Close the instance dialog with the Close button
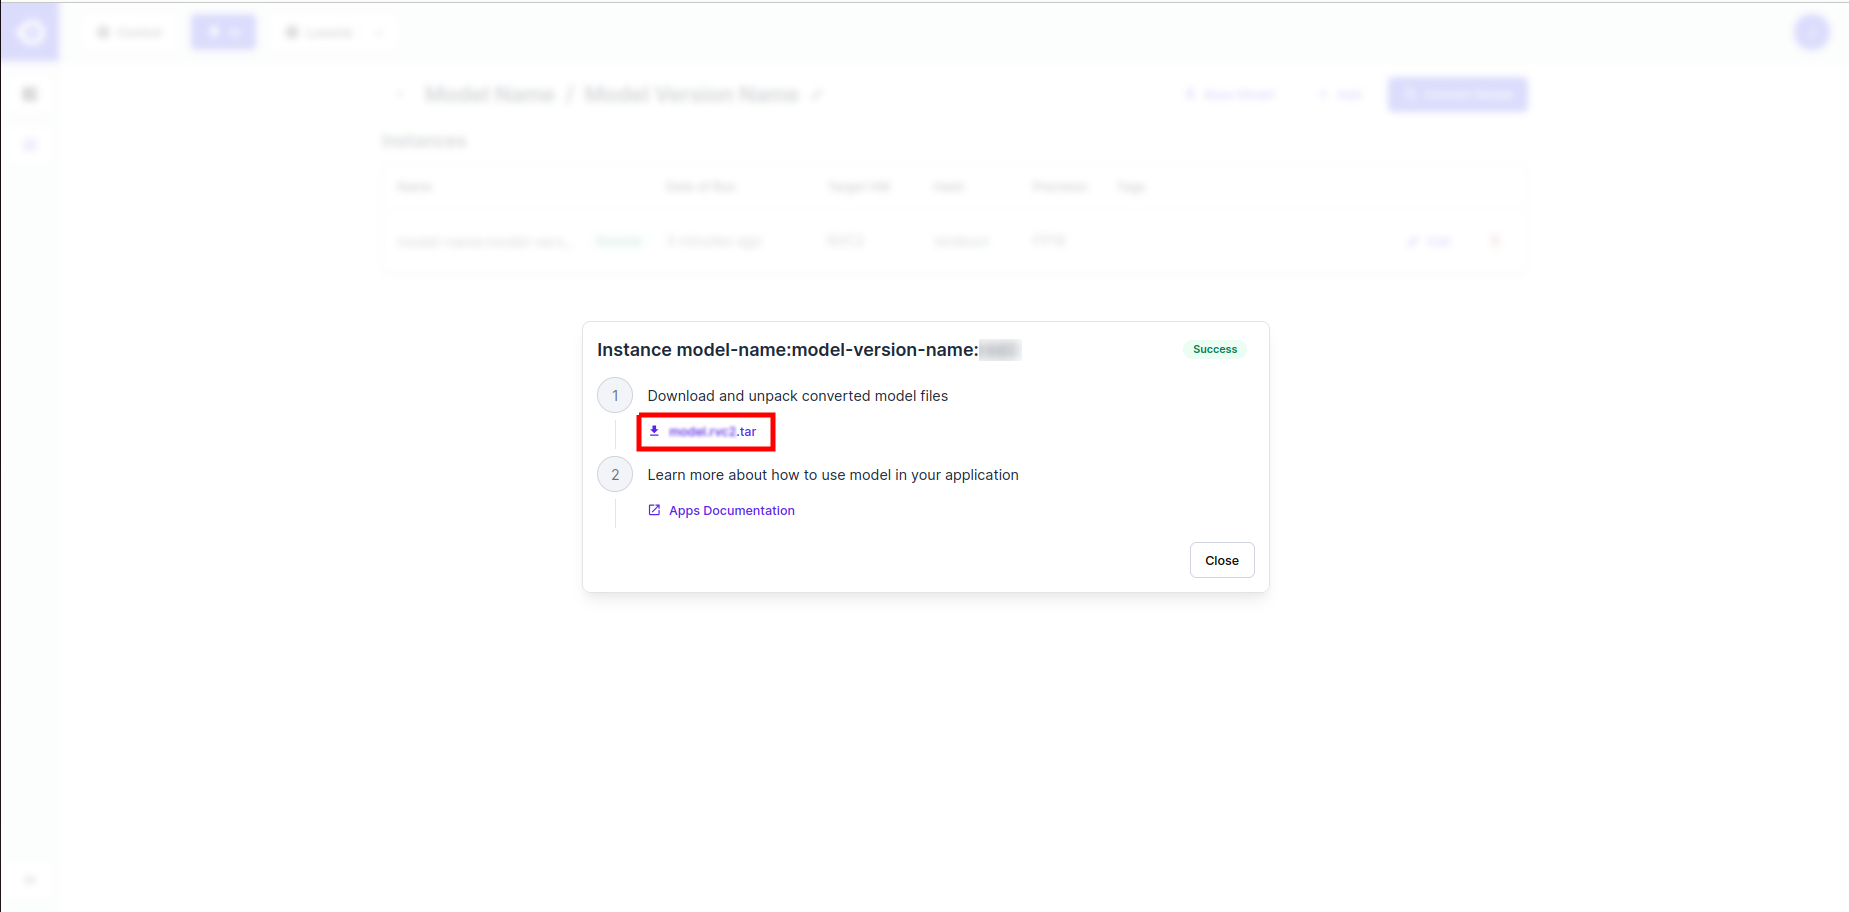Screen dimensions: 1849x912 pyautogui.click(x=1222, y=560)
